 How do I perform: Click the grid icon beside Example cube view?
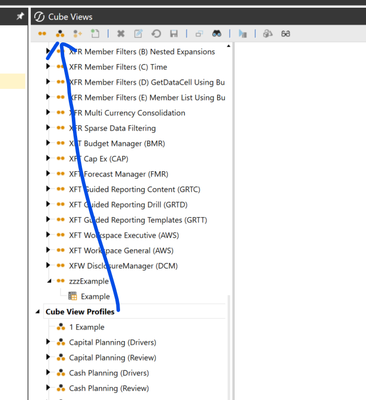[x=72, y=296]
